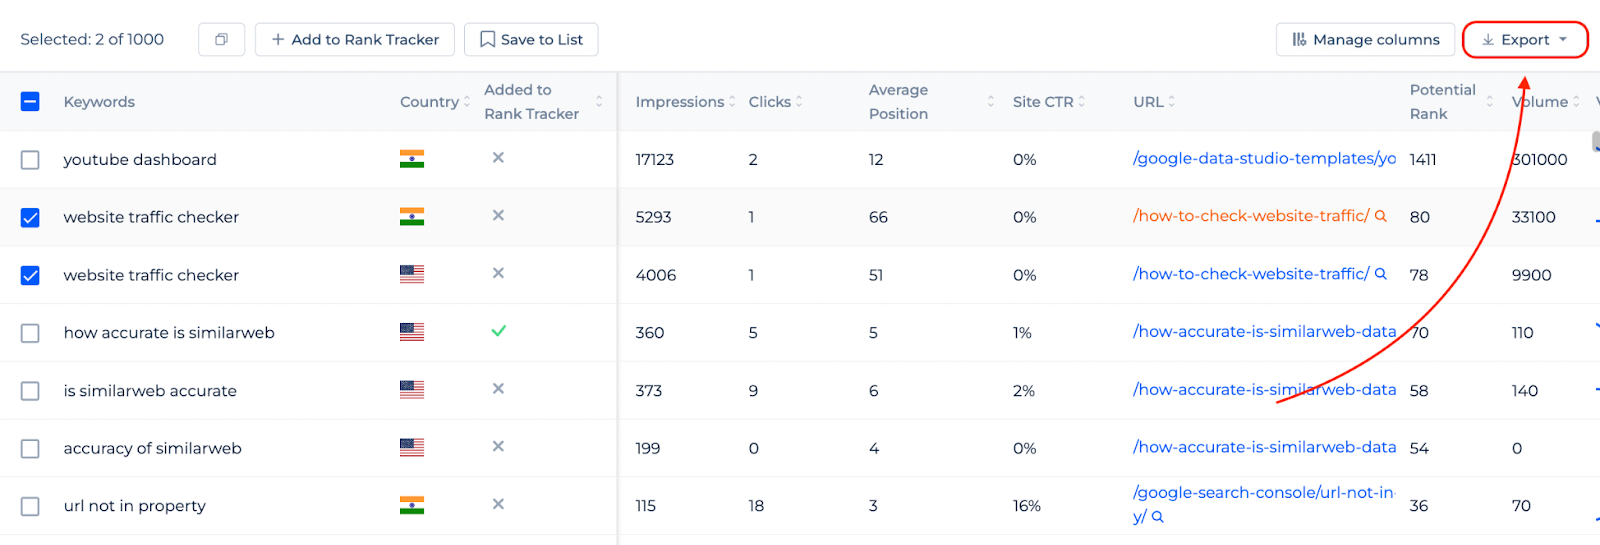Click green checkmark for how accurate is similarweb
Image resolution: width=1600 pixels, height=545 pixels.
498,331
